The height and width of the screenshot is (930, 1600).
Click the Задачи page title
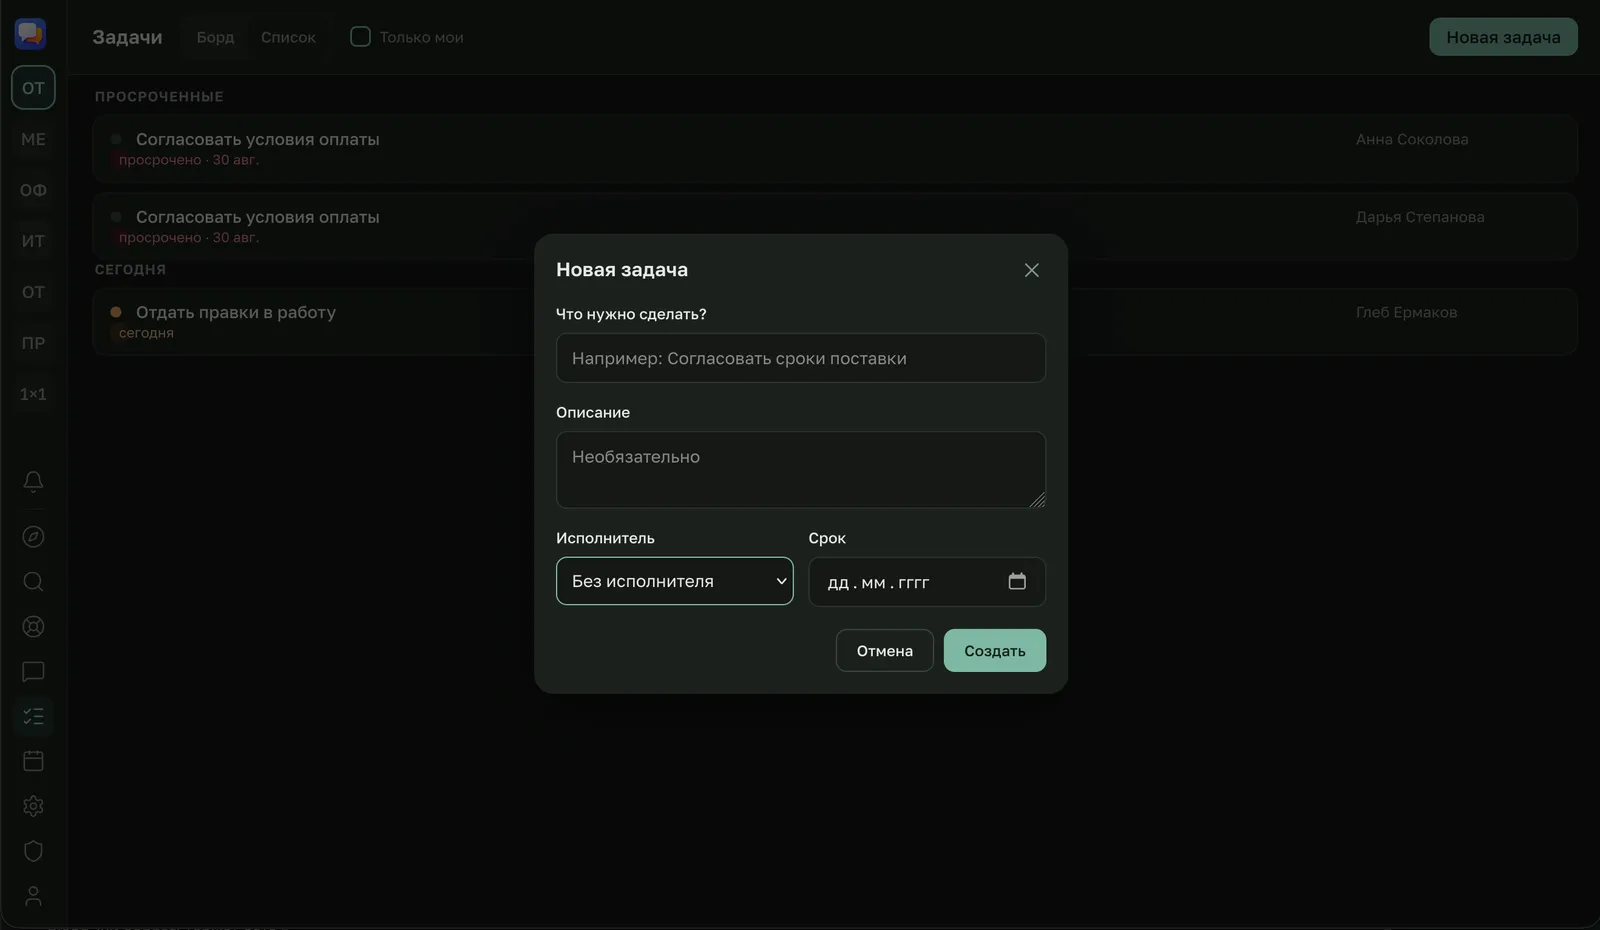pos(127,37)
